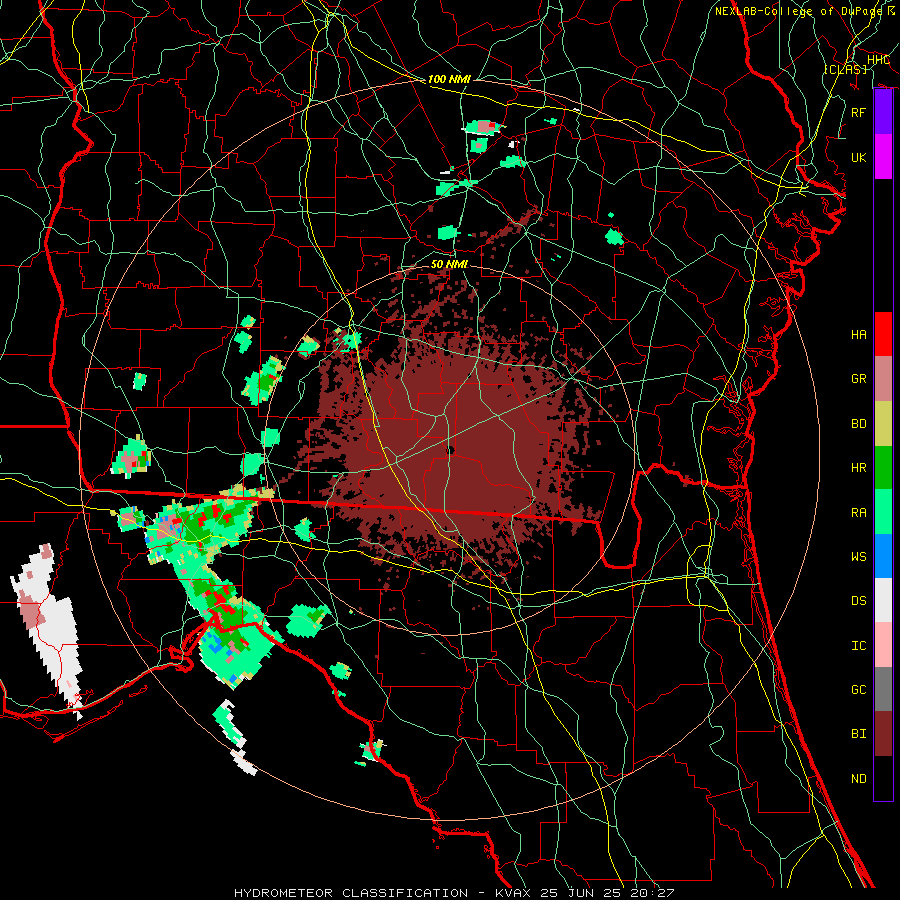This screenshot has width=900, height=900.
Task: Select the GC gray legend swatch
Action: 883,689
